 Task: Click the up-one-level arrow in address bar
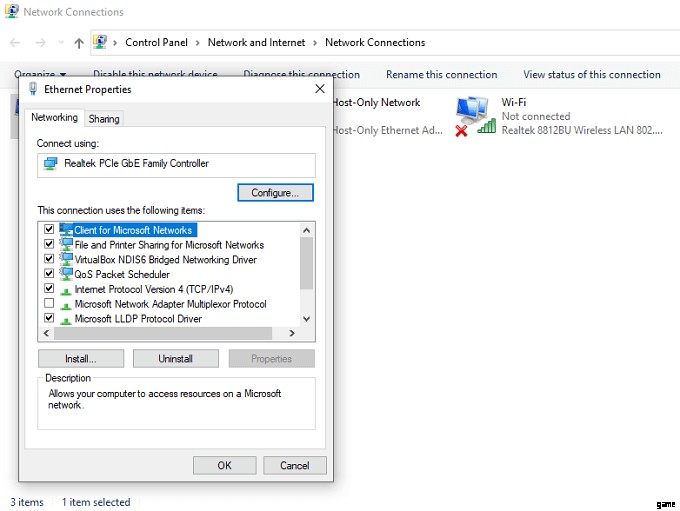pos(79,43)
